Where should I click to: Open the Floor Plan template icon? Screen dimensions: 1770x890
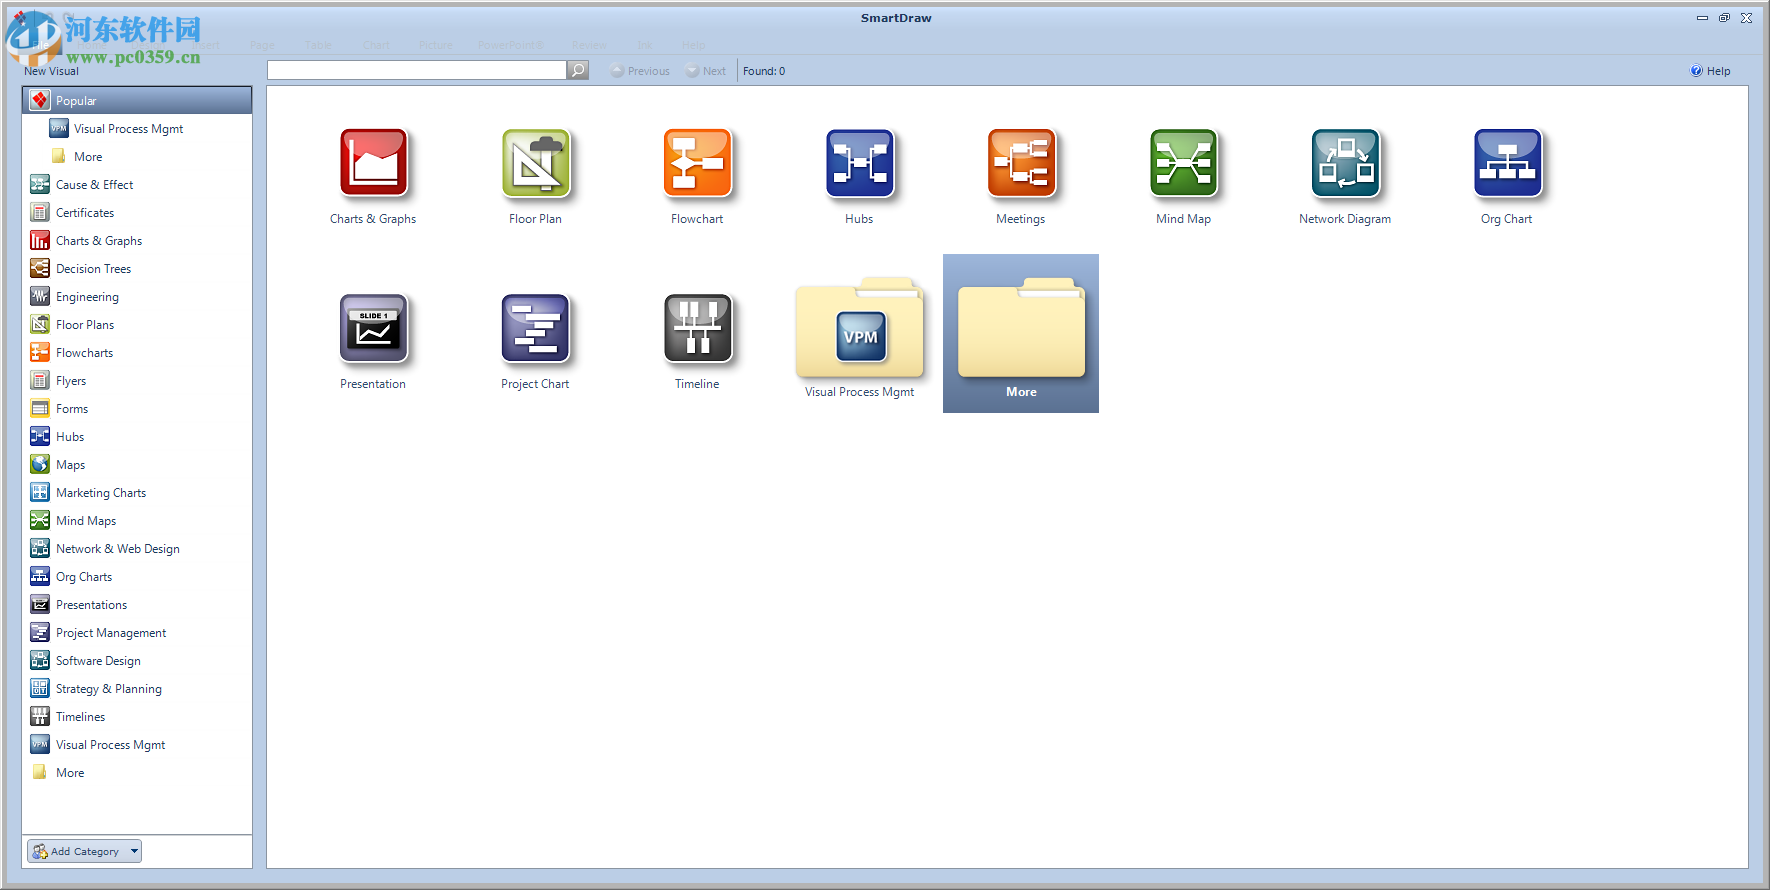click(536, 163)
